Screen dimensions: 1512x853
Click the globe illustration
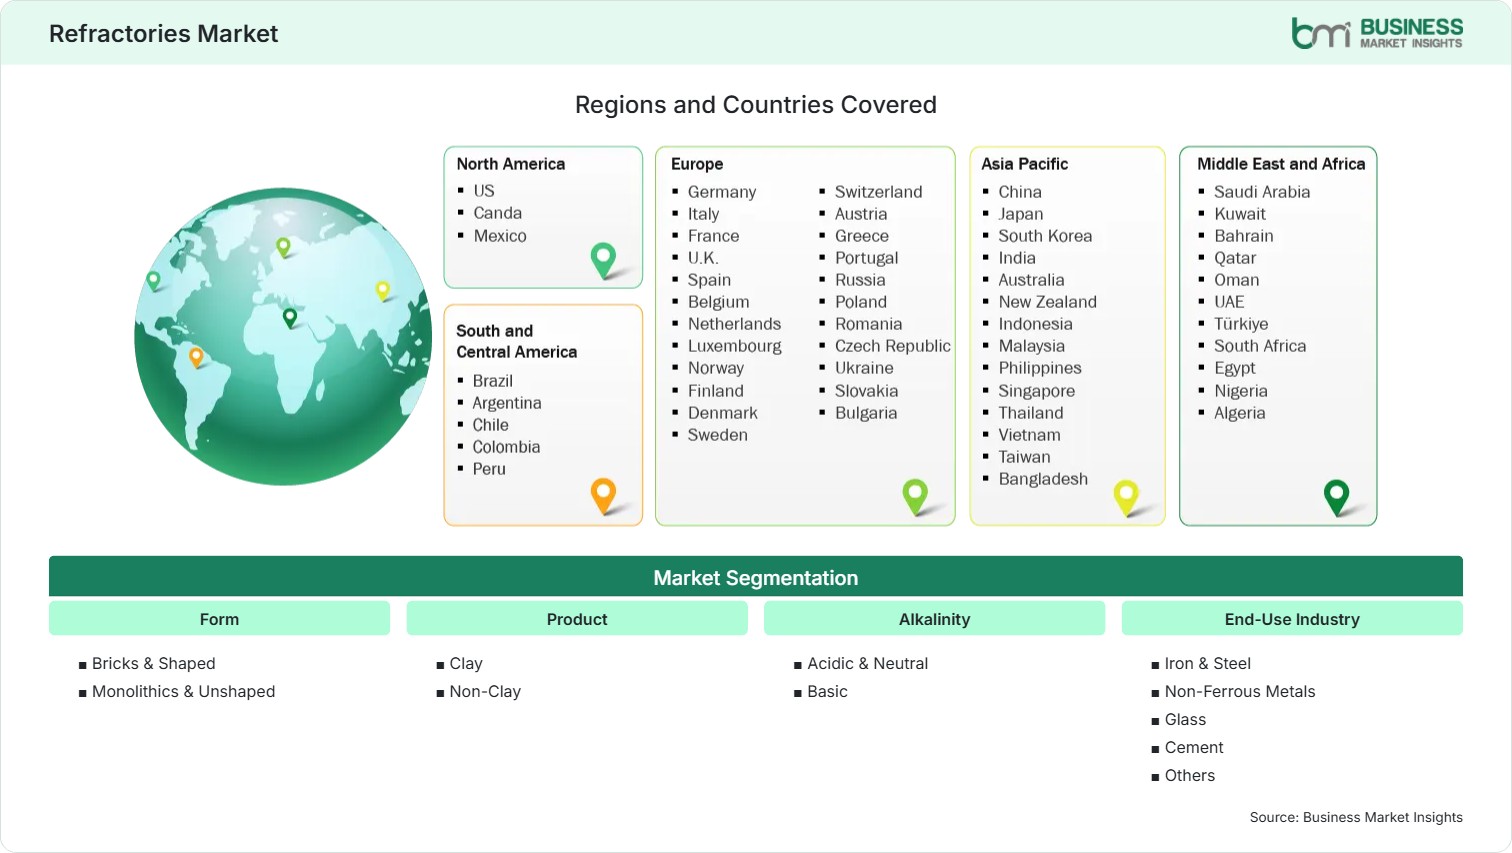[x=284, y=337]
